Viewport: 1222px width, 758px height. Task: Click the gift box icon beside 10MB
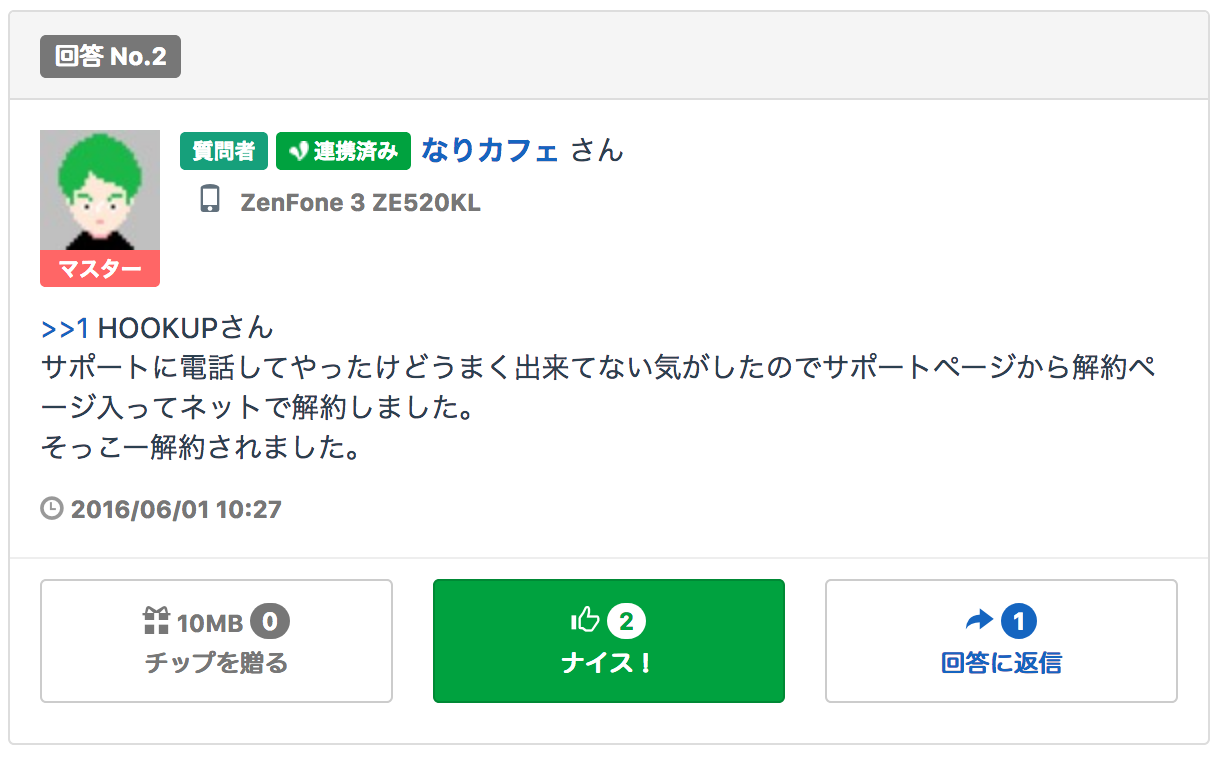pyautogui.click(x=157, y=623)
